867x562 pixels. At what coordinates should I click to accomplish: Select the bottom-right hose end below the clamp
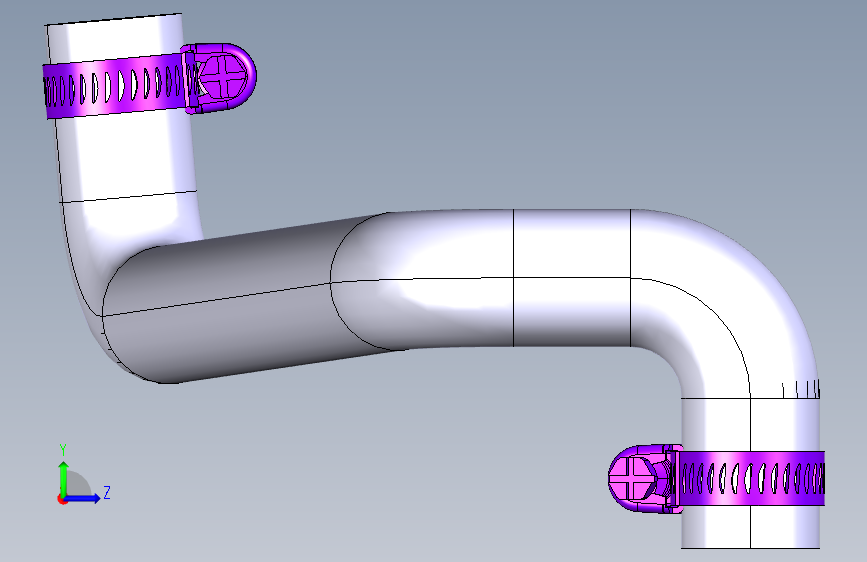tap(750, 526)
